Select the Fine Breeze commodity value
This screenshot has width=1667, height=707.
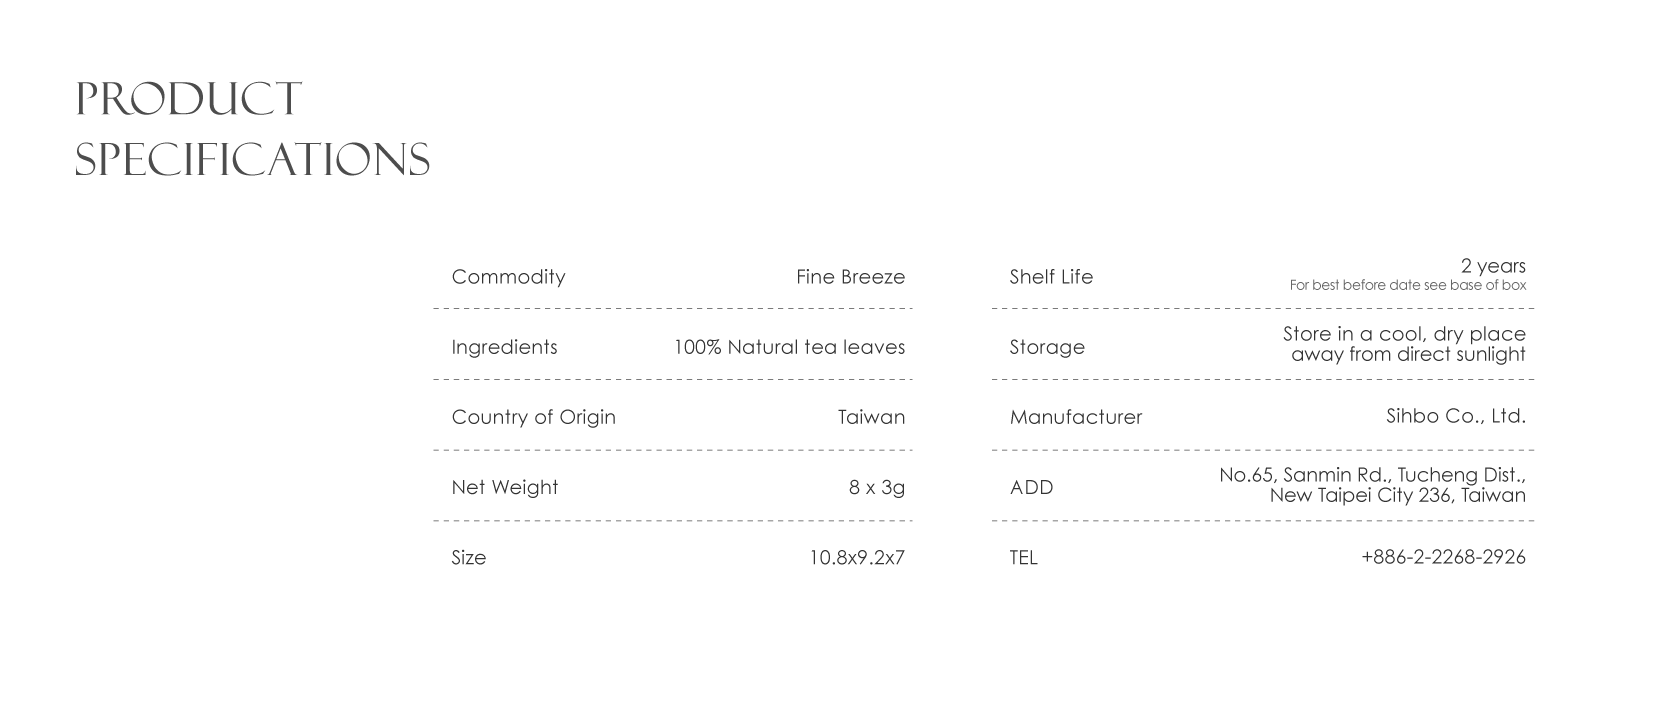pyautogui.click(x=850, y=277)
